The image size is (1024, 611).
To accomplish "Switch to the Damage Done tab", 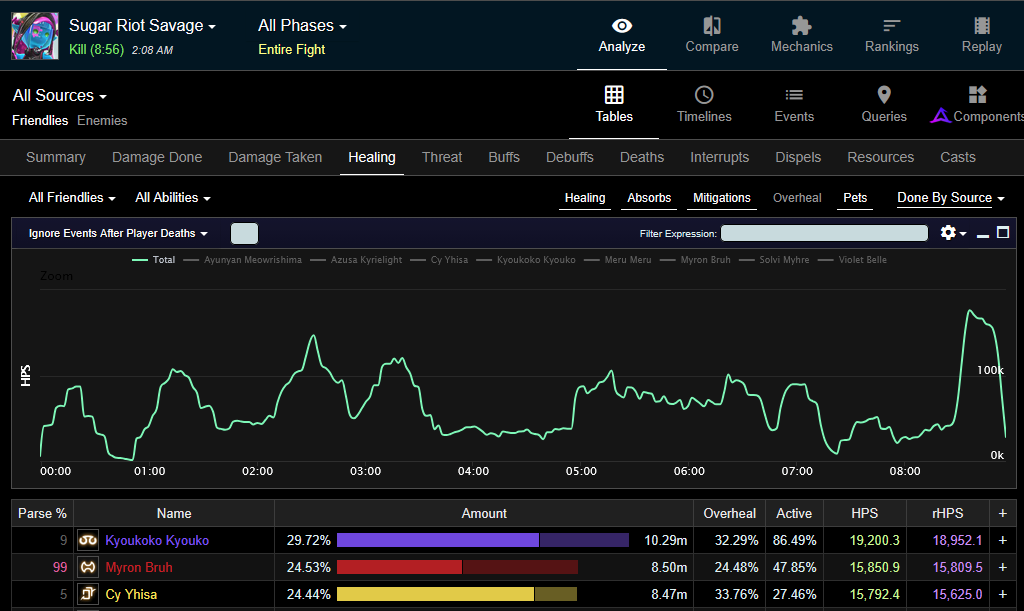I will tap(157, 157).
